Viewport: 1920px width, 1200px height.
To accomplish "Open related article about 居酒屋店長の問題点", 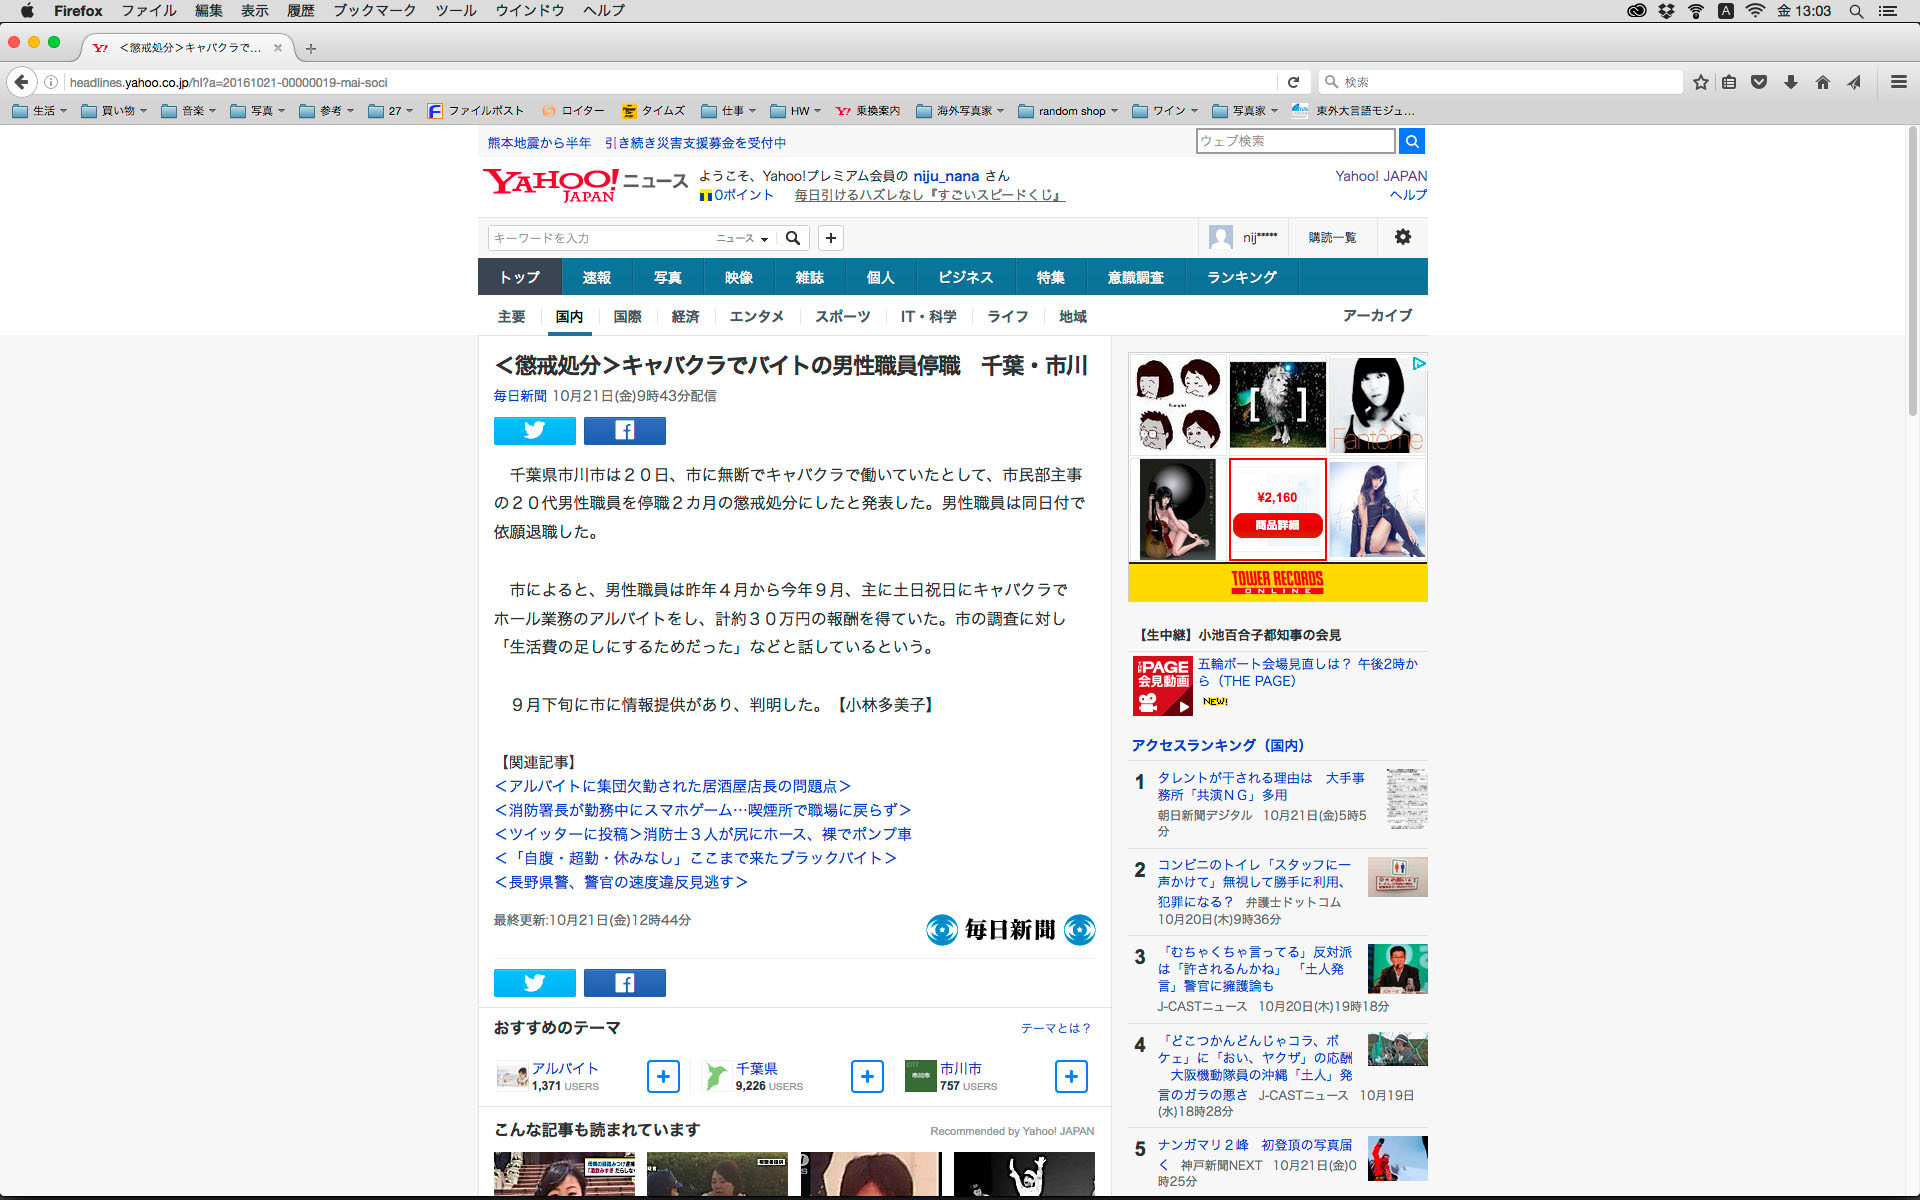I will tap(672, 786).
